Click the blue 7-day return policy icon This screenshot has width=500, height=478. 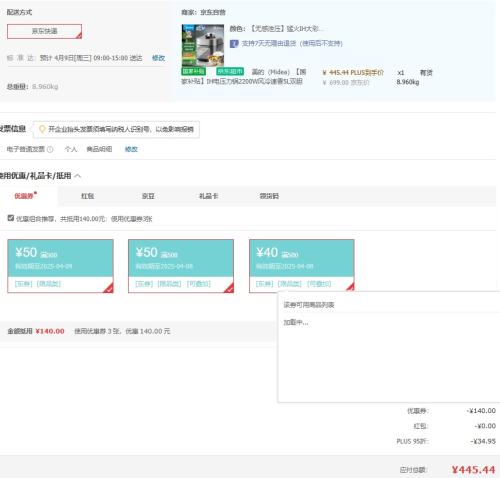click(234, 44)
